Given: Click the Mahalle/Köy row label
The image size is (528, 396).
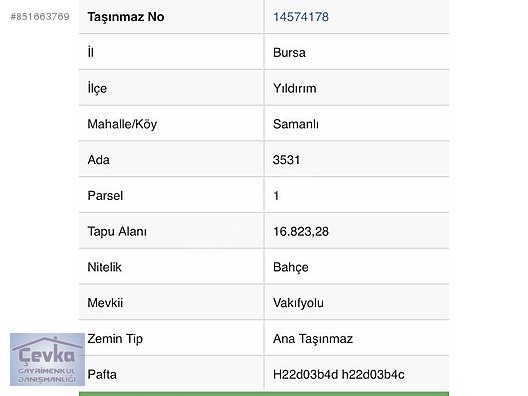Looking at the screenshot, I should coord(122,124).
